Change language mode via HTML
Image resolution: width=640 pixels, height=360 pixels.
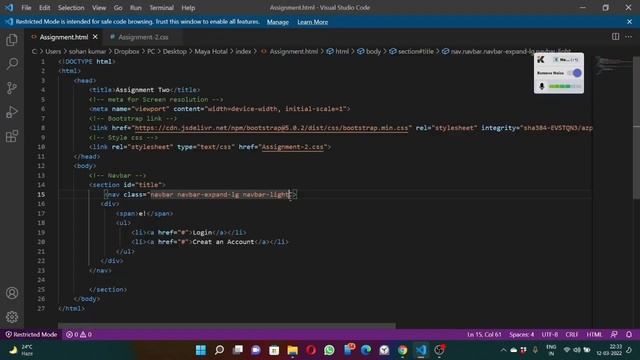[x=594, y=334]
